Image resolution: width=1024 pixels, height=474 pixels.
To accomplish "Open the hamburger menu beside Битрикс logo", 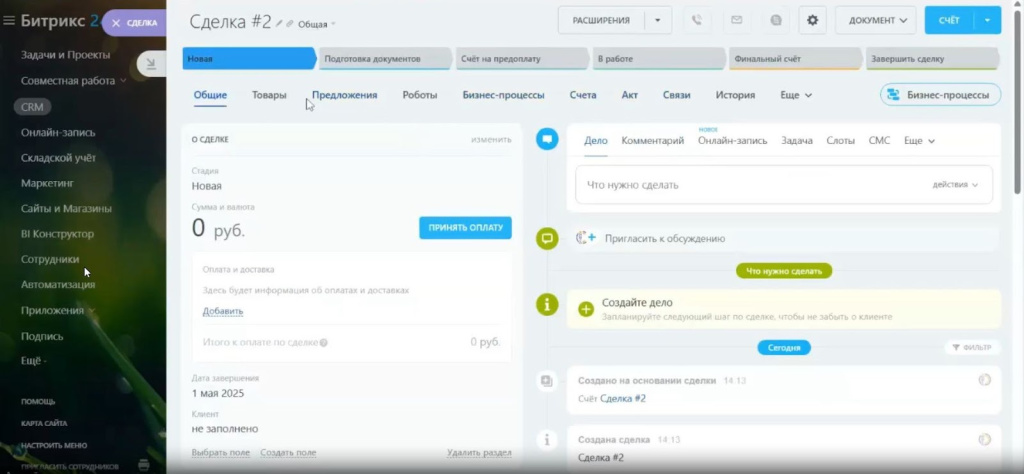I will point(9,21).
